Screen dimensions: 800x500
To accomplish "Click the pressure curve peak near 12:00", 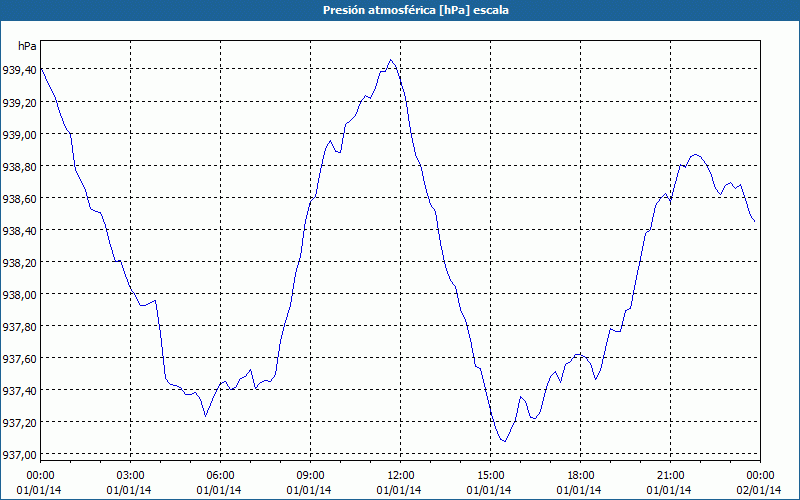I will pos(391,60).
